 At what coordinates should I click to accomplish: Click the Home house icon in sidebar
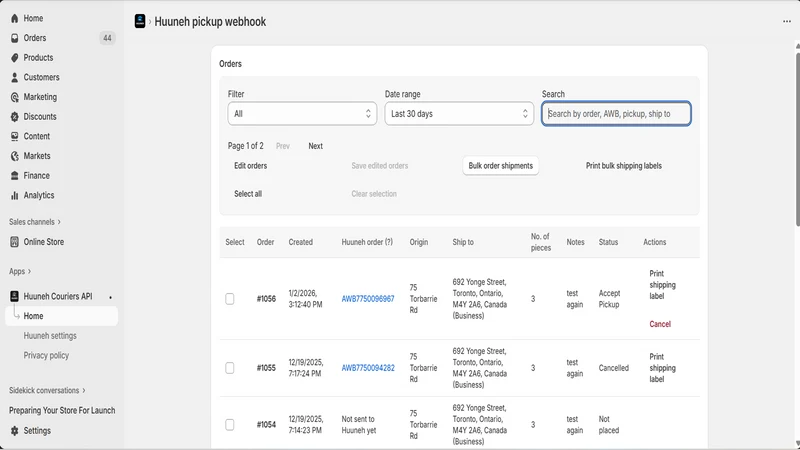click(x=14, y=18)
